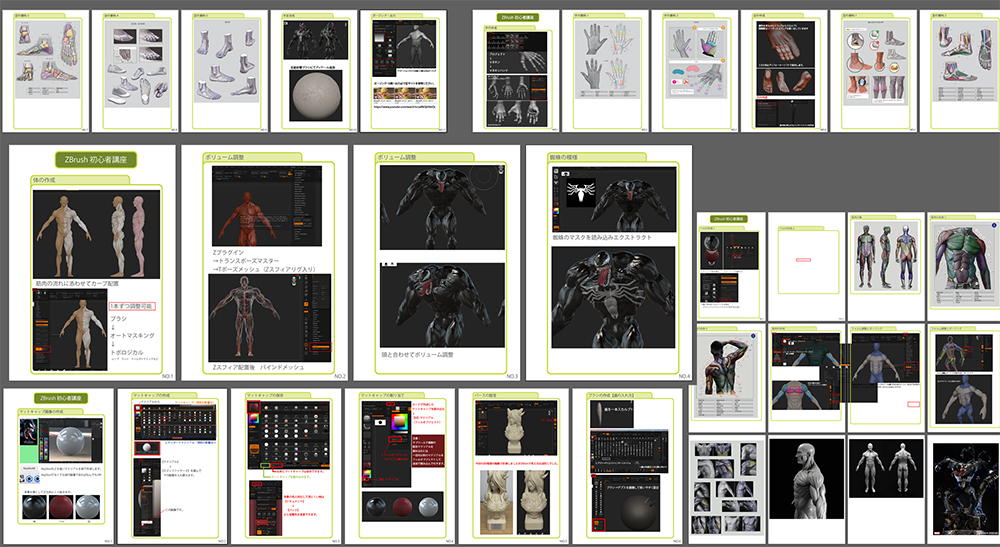
Task: Click the red-boxed 1本ずつ調整可能 label
Action: pyautogui.click(x=131, y=306)
